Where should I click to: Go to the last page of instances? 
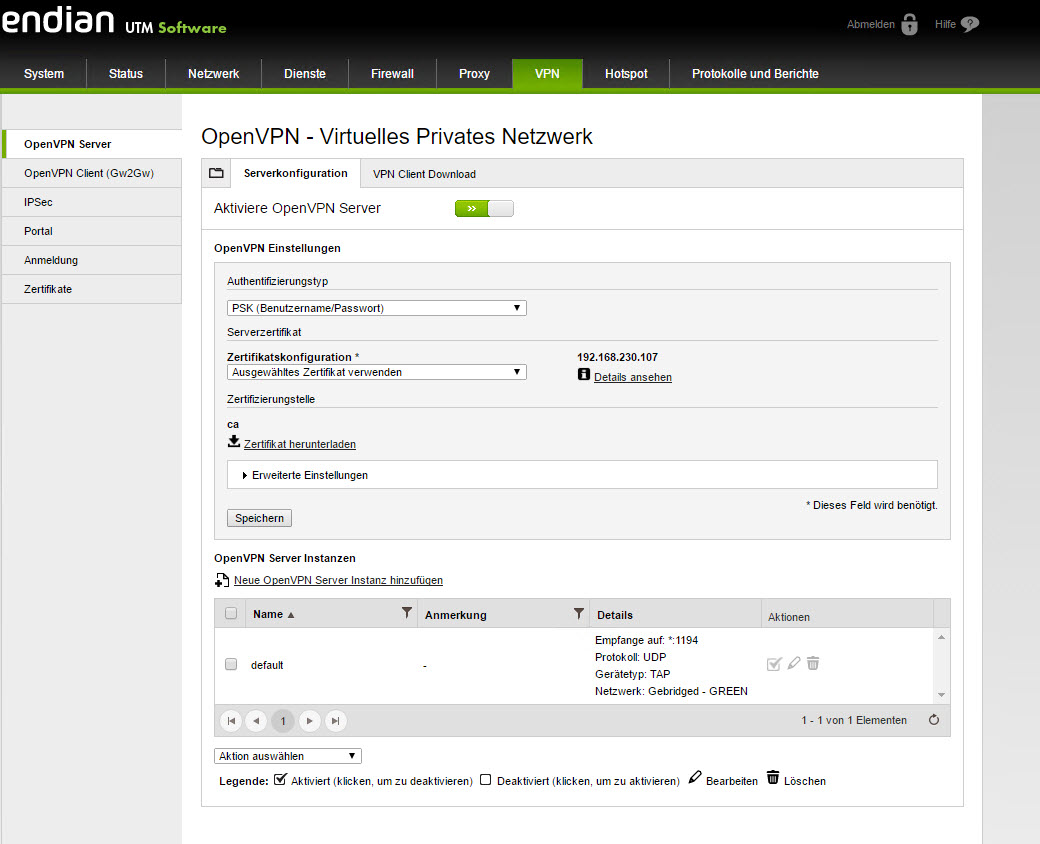[336, 720]
